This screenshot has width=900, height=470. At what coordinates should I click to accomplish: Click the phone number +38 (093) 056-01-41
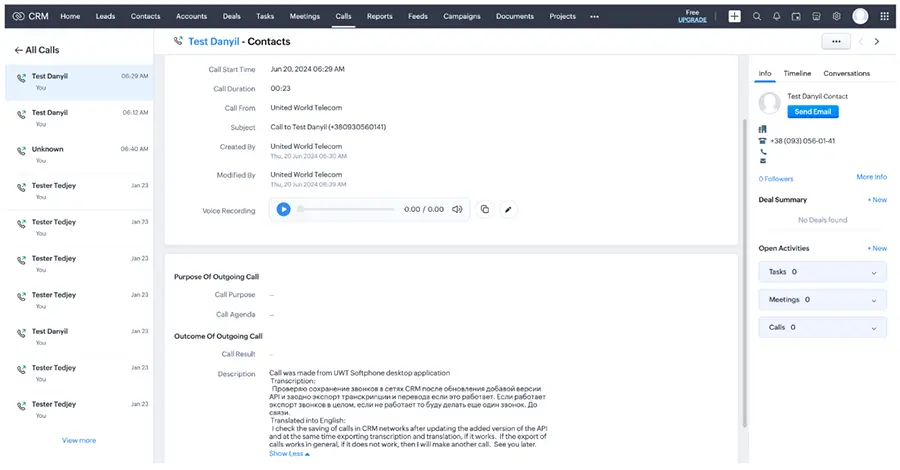802,141
